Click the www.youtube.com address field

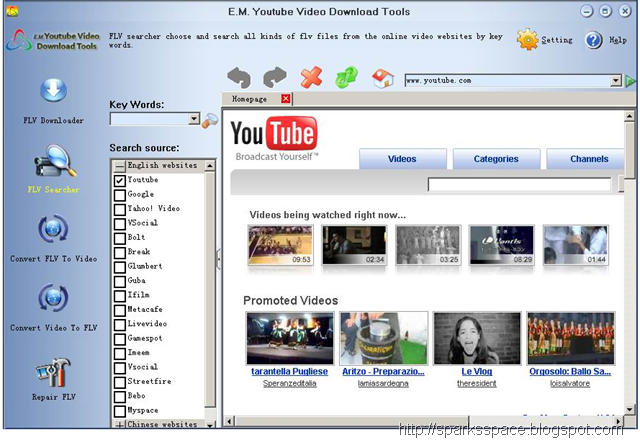[508, 80]
